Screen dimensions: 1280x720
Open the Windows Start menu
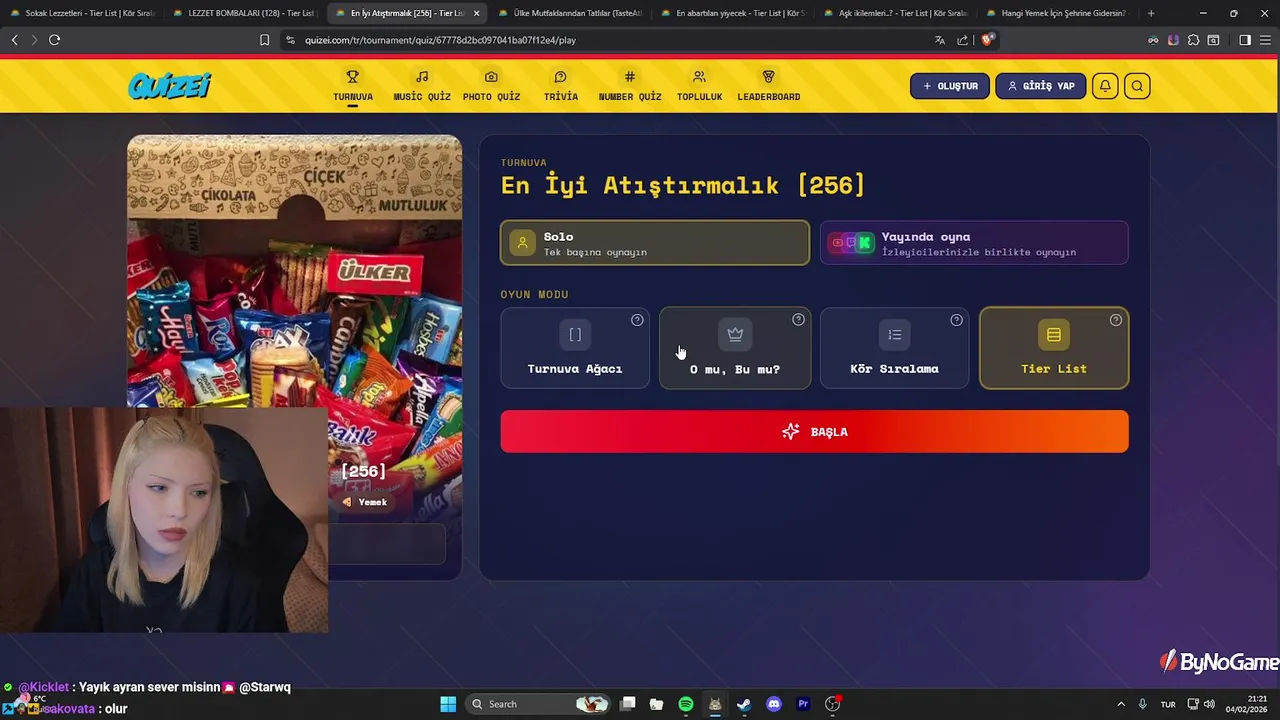[448, 704]
